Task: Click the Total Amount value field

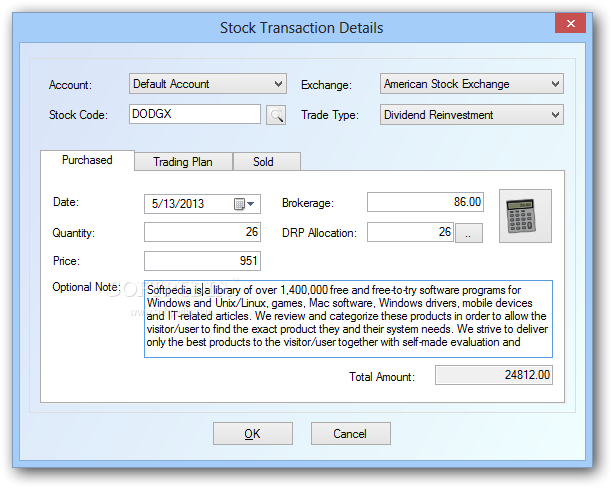Action: pyautogui.click(x=493, y=375)
